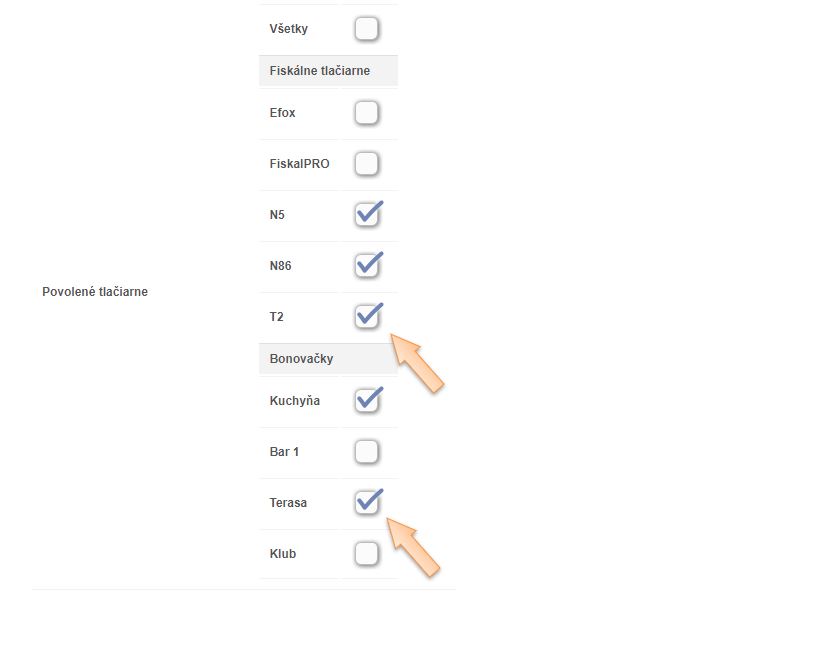
Task: Uncheck the T2 printer checkbox
Action: [x=367, y=317]
